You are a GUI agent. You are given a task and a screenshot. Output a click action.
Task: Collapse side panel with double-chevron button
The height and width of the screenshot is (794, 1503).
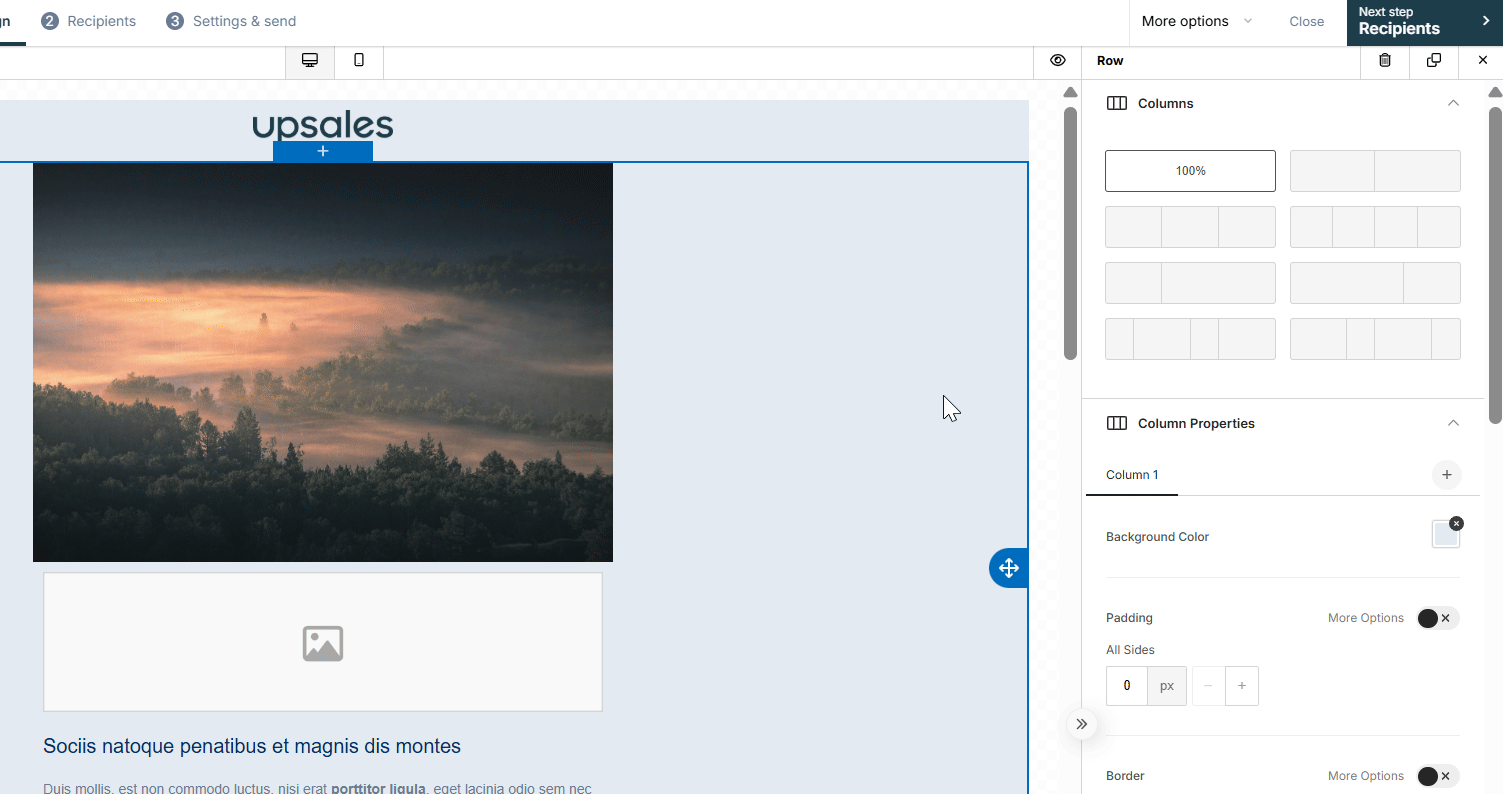pyautogui.click(x=1081, y=724)
